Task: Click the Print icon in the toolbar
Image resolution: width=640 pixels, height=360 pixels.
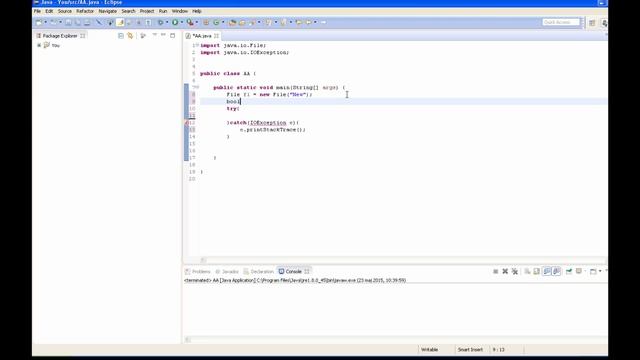Action: pos(87,22)
